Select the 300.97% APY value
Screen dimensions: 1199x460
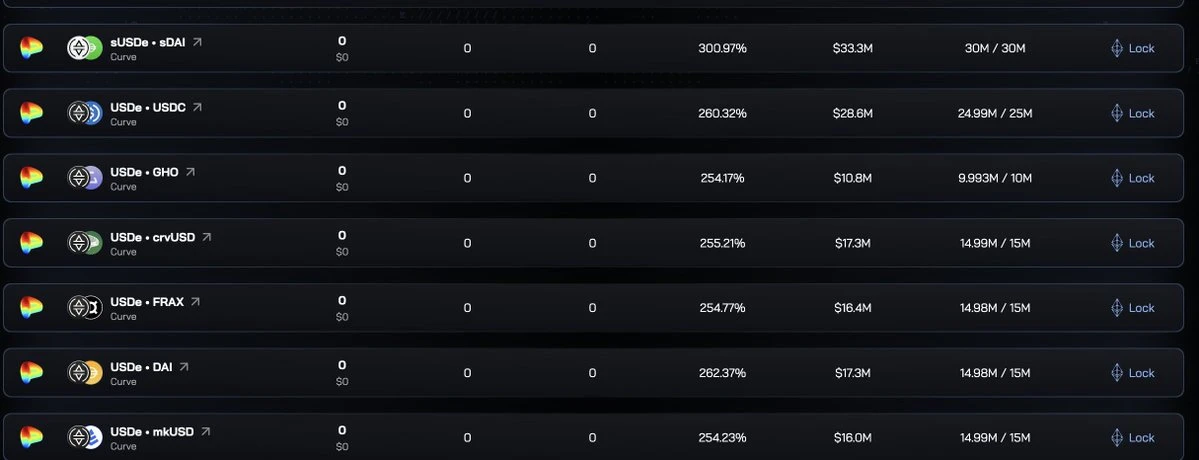[722, 48]
